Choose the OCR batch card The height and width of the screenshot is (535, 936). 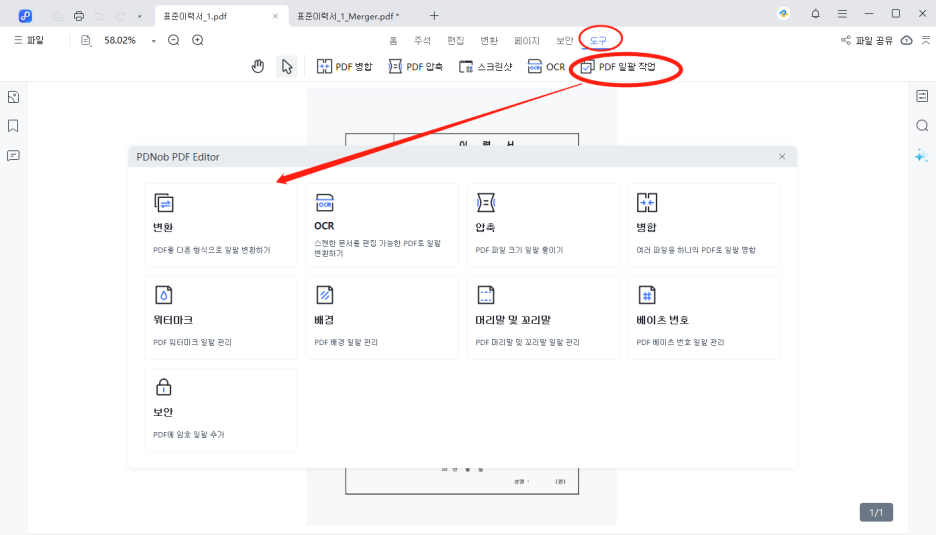pos(382,225)
